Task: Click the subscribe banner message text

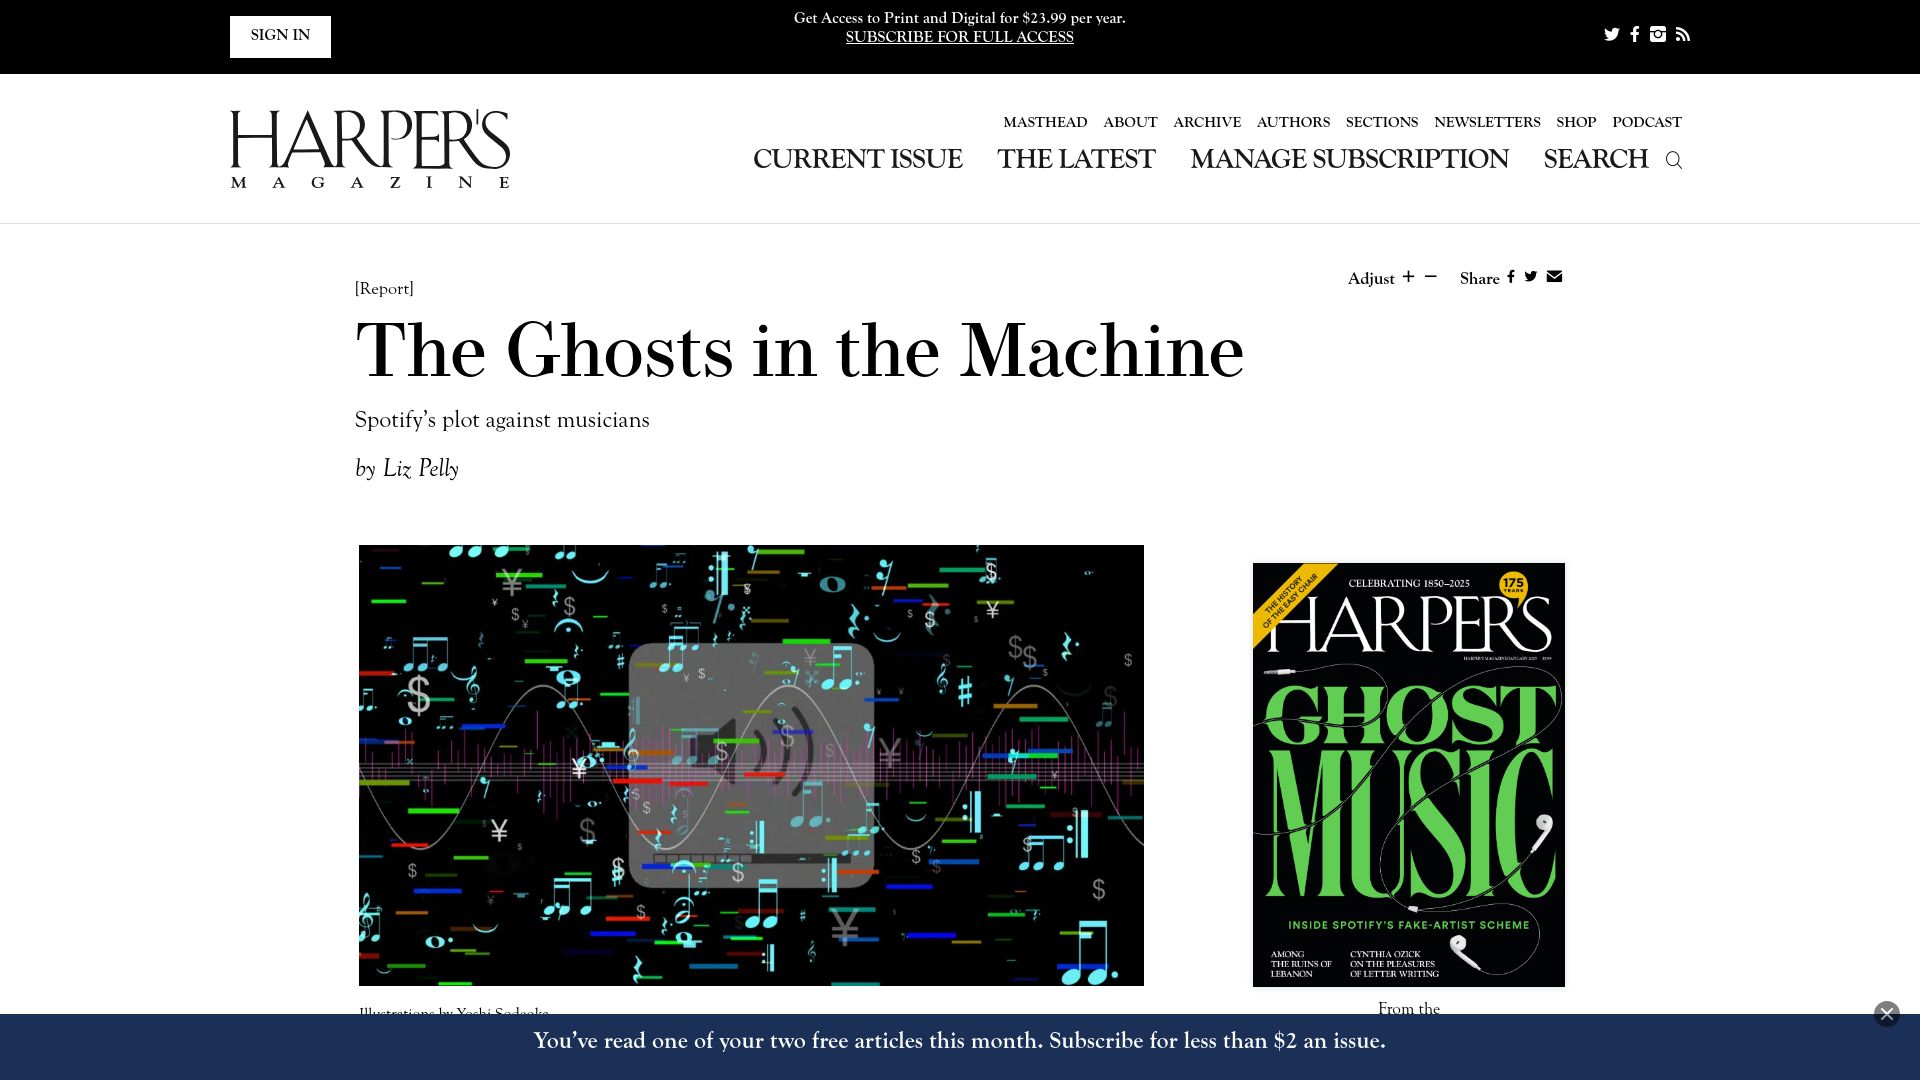Action: 959,1041
